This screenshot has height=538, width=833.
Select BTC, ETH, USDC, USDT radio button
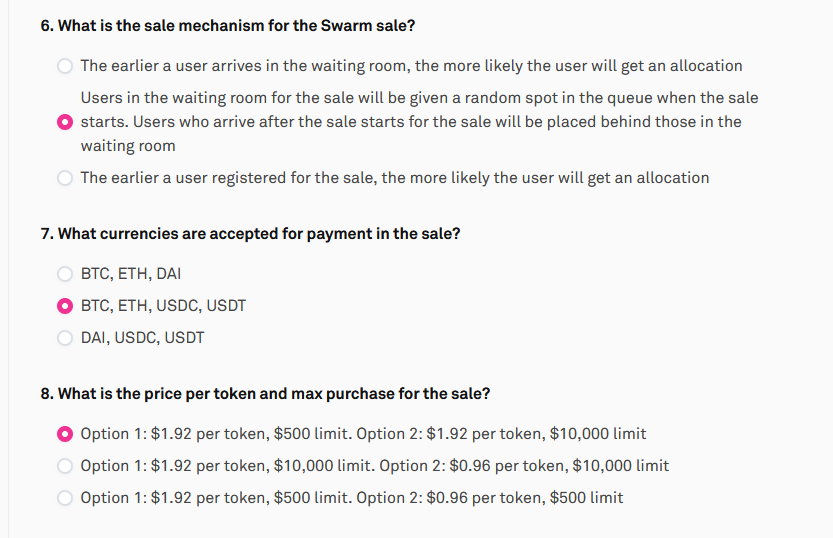65,306
